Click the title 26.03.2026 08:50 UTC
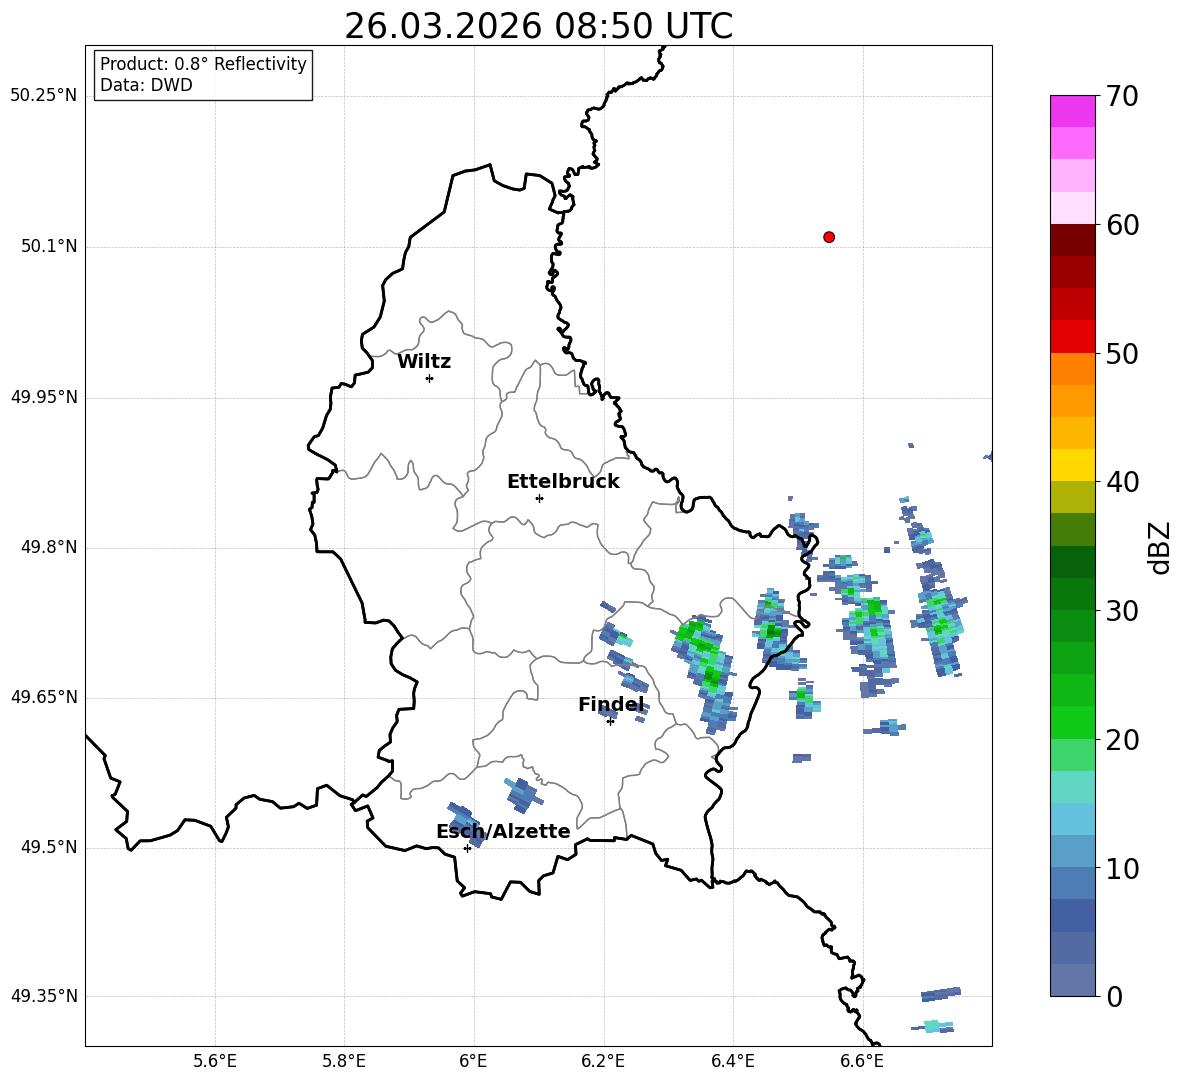Screen dimensions: 1184x1081 click(x=538, y=26)
